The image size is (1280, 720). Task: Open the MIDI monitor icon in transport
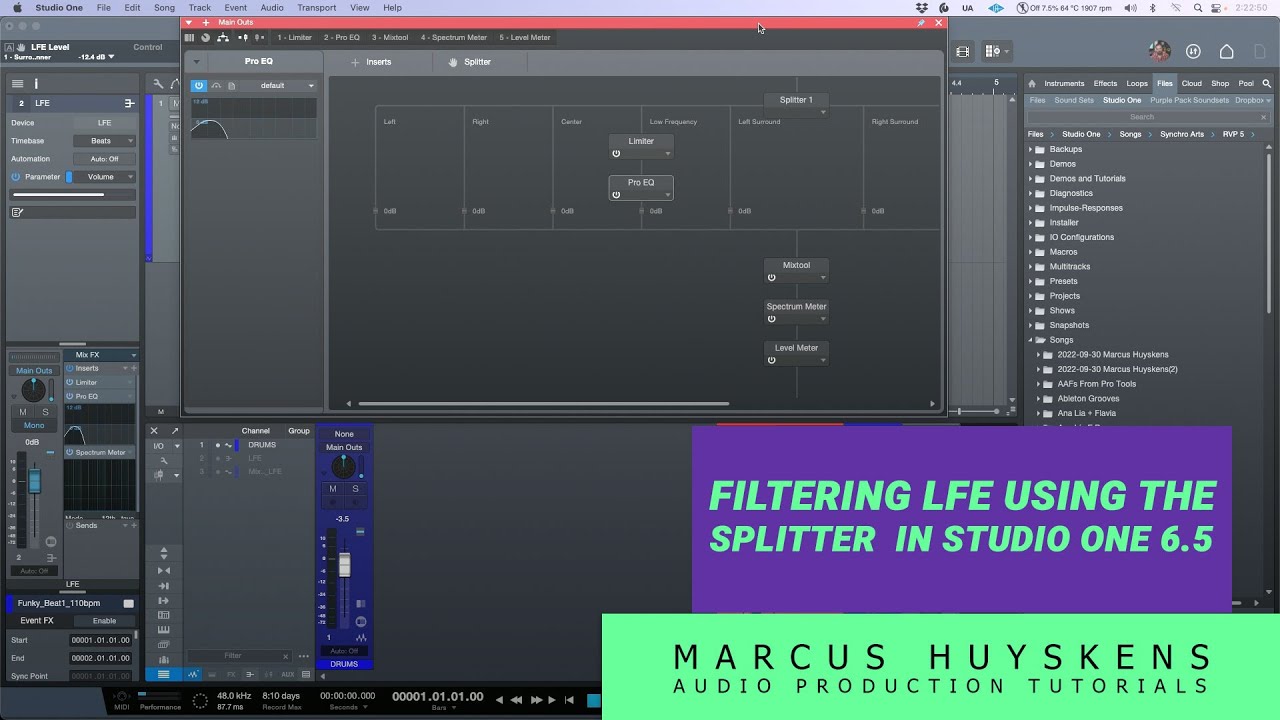122,697
